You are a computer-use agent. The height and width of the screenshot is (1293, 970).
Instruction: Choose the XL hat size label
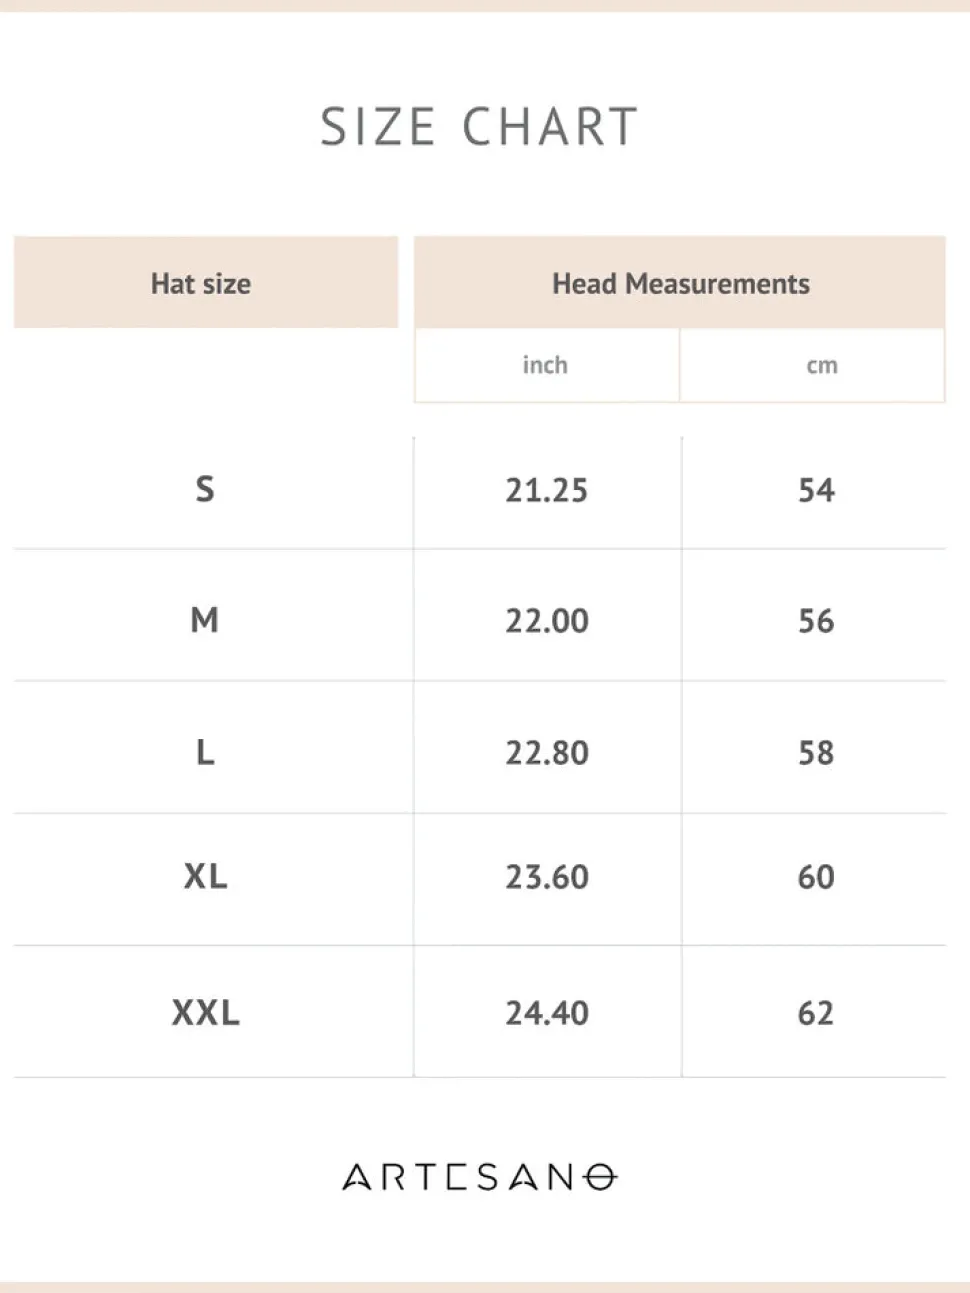tap(205, 876)
